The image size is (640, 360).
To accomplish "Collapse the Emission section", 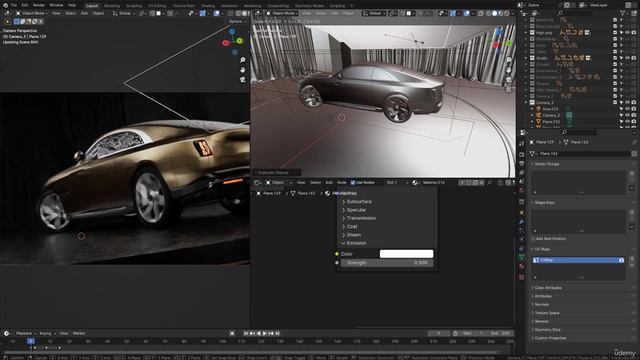I will [354, 243].
